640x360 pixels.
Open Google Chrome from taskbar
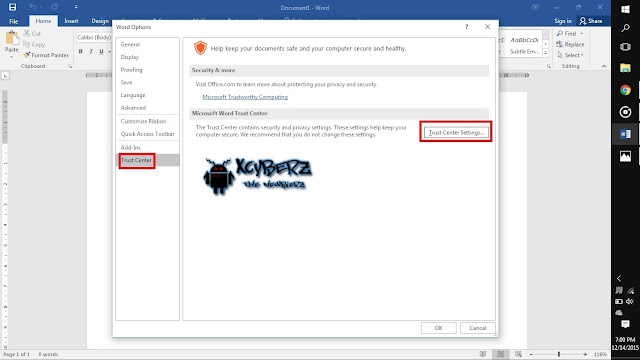click(x=625, y=90)
